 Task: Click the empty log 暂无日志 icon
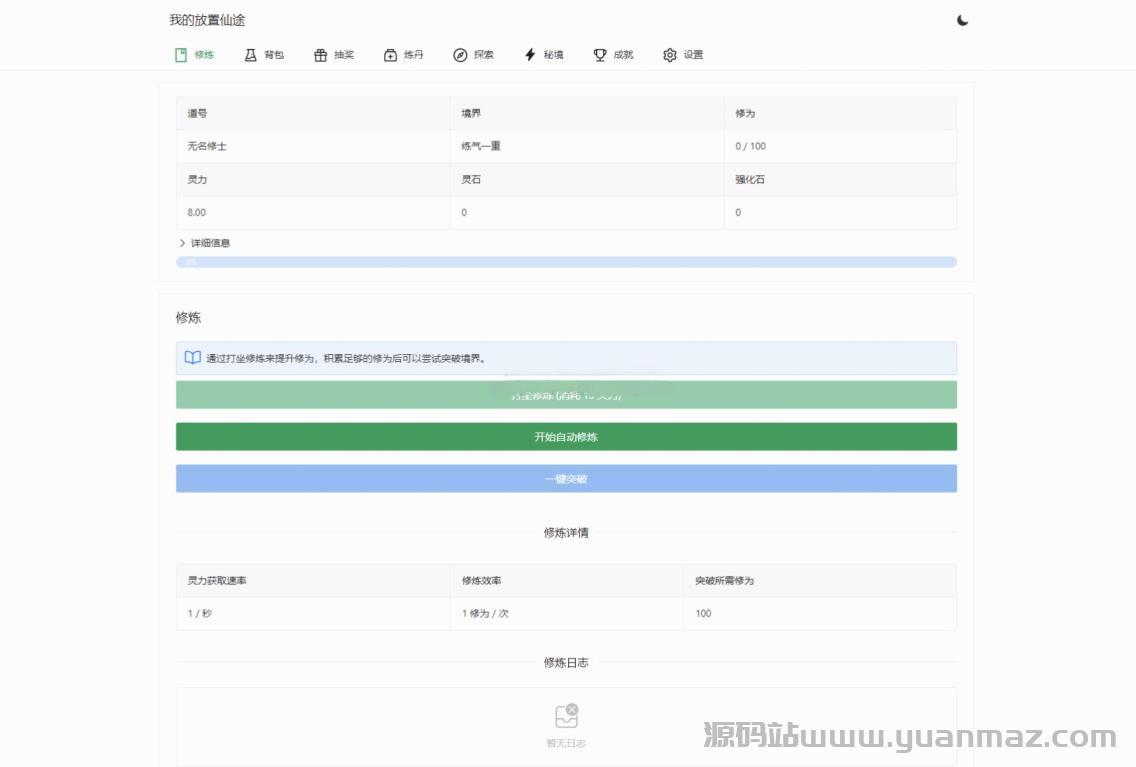pyautogui.click(x=566, y=716)
